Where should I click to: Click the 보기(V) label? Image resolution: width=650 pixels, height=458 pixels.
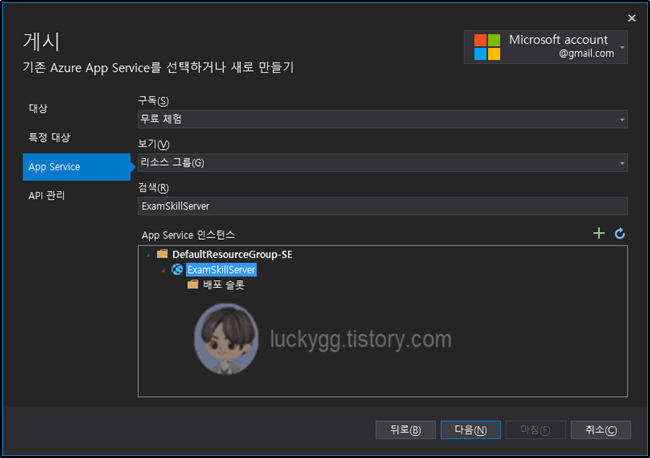coord(154,144)
